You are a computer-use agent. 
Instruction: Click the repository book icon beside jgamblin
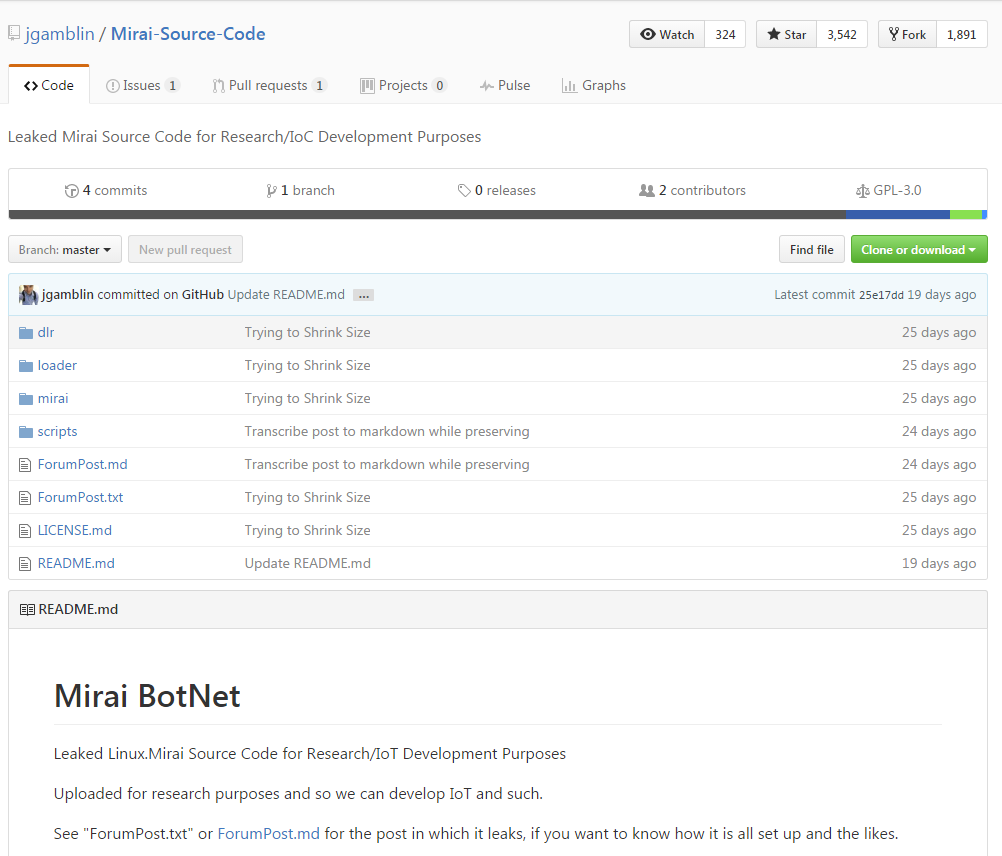pos(14,33)
